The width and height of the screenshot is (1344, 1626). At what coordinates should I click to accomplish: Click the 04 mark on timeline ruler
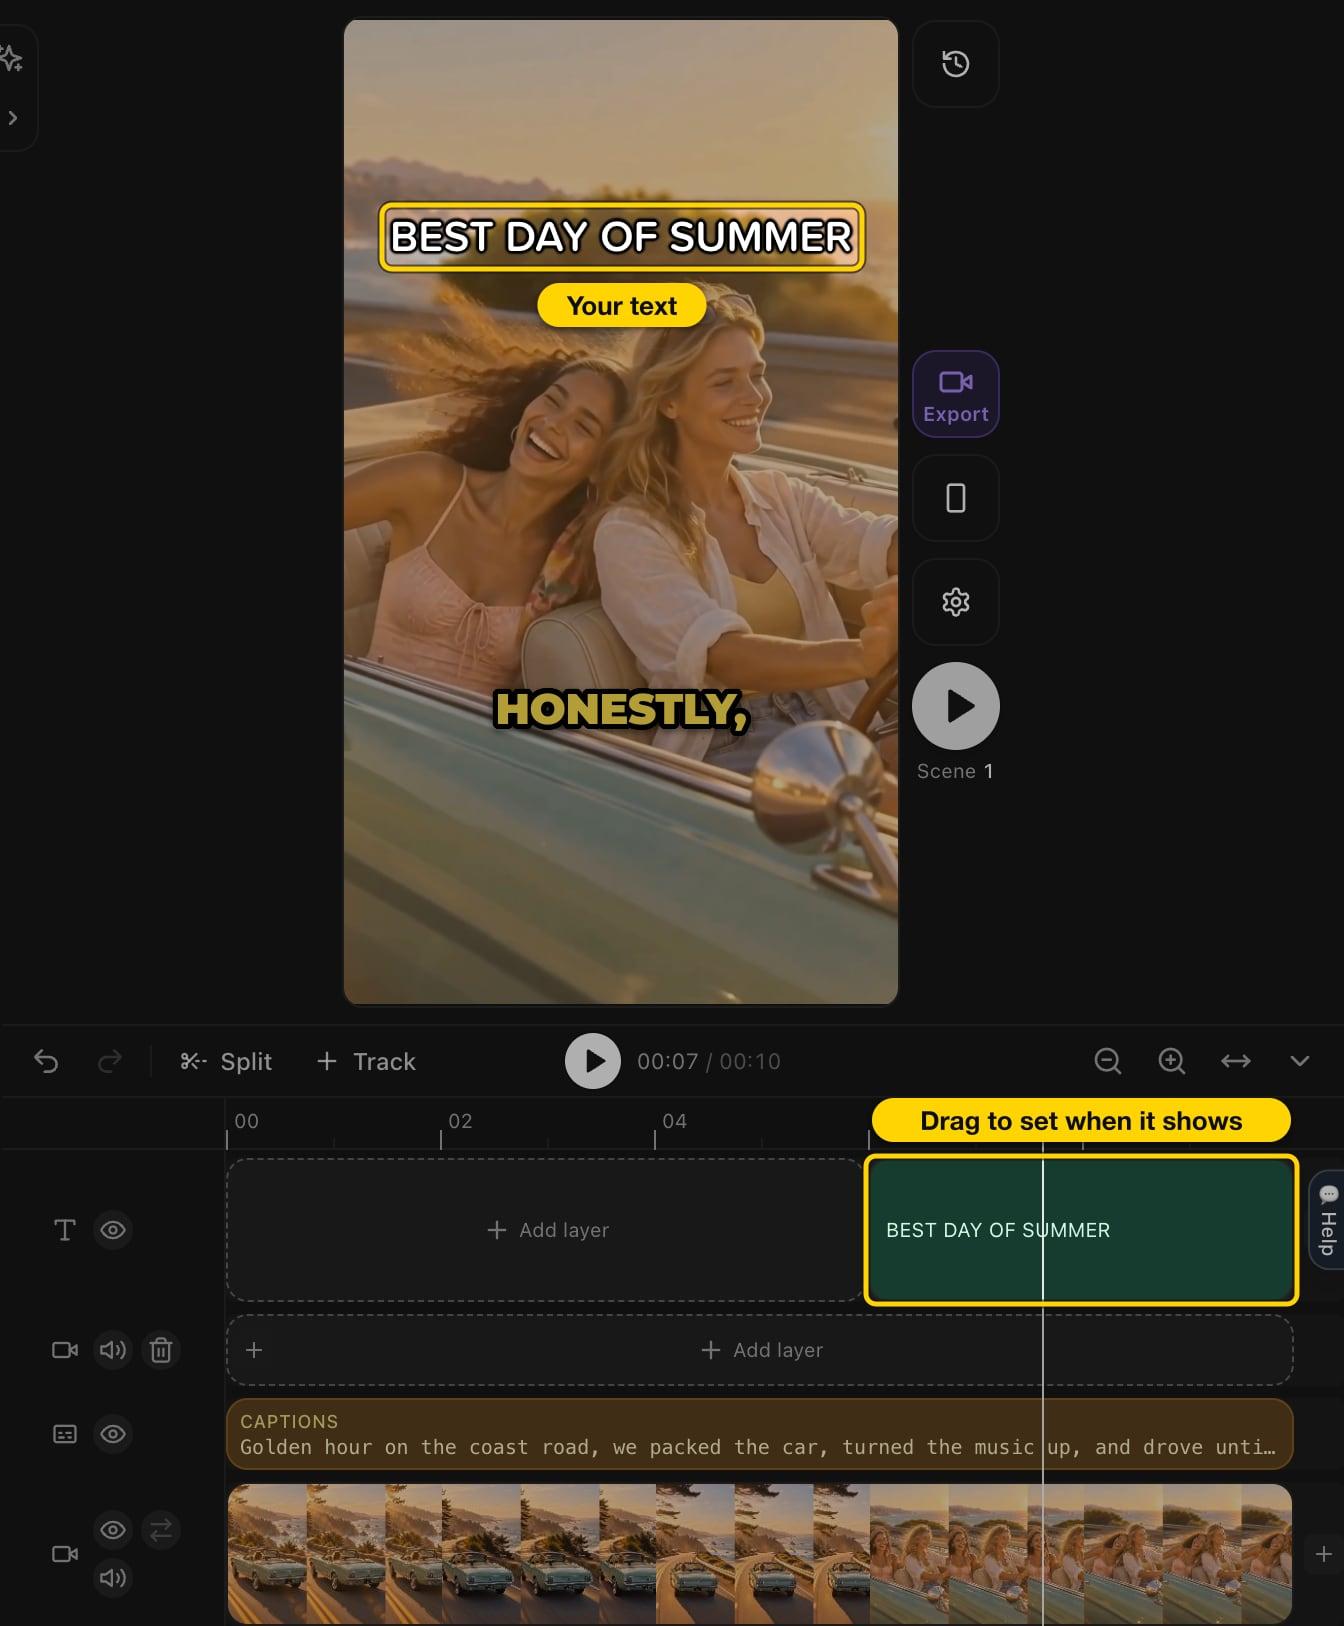[675, 1121]
